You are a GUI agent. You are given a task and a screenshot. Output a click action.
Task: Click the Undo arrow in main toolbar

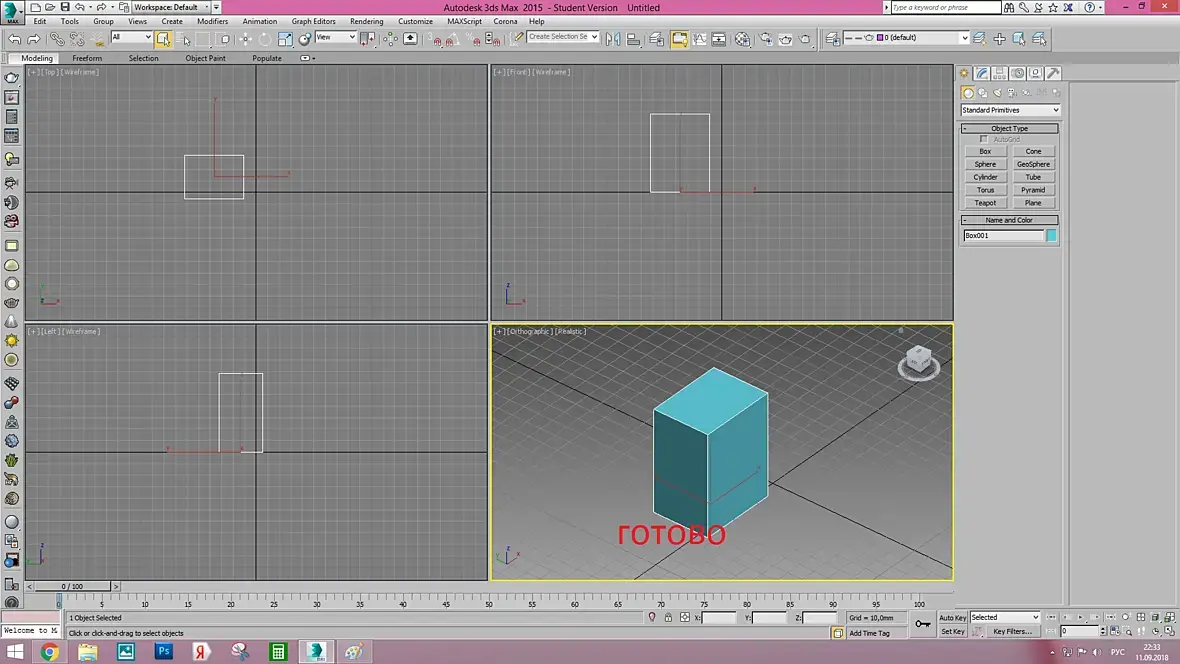click(x=14, y=39)
